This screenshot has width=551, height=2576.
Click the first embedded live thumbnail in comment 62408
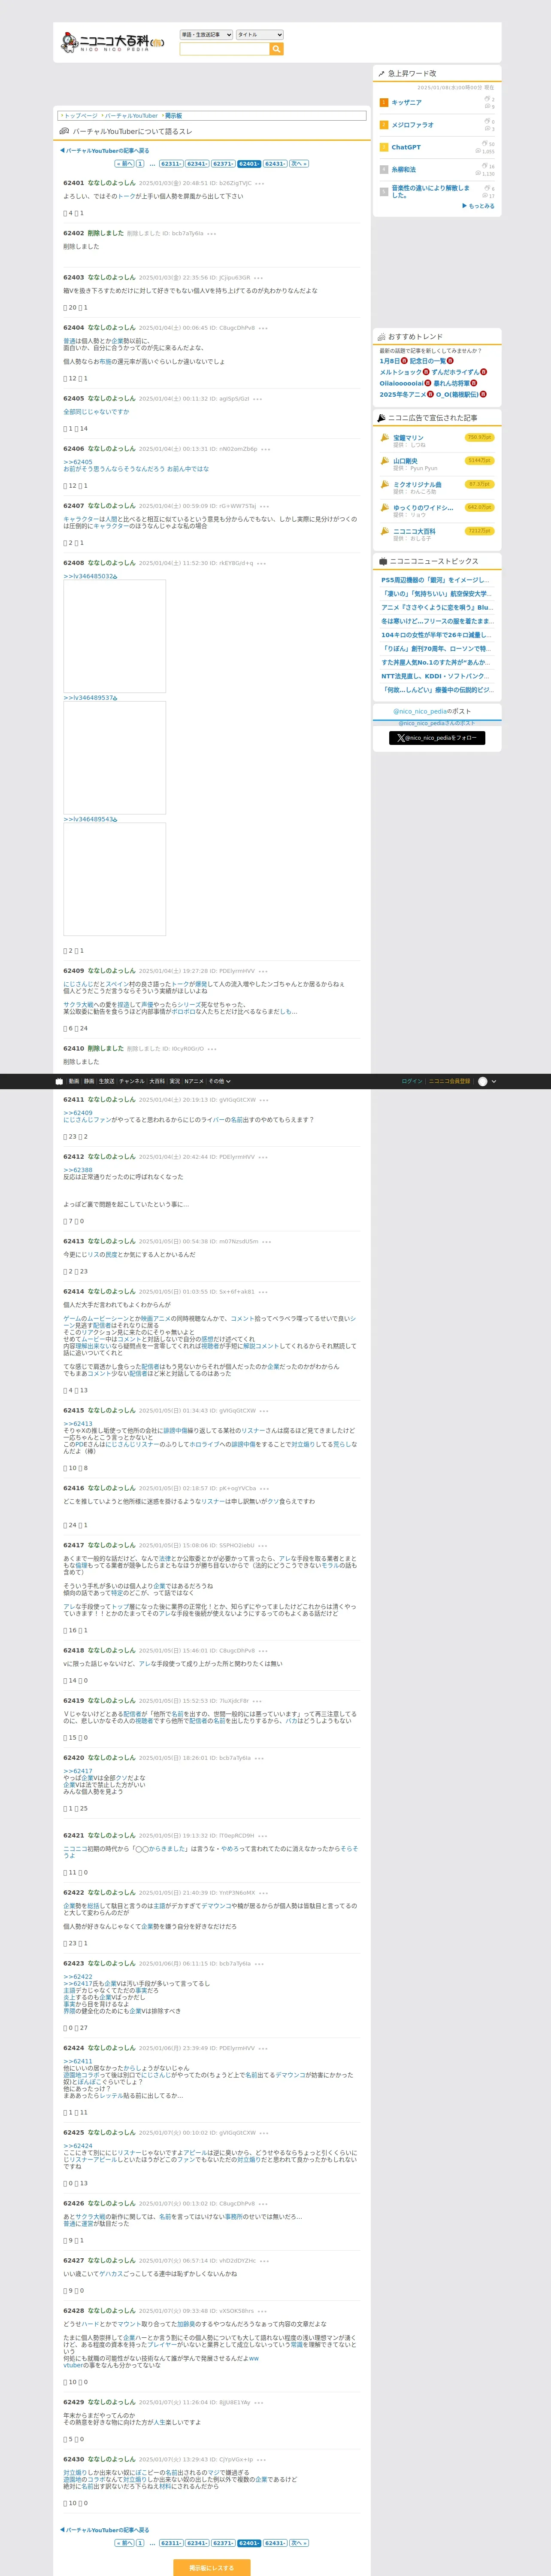tap(114, 636)
